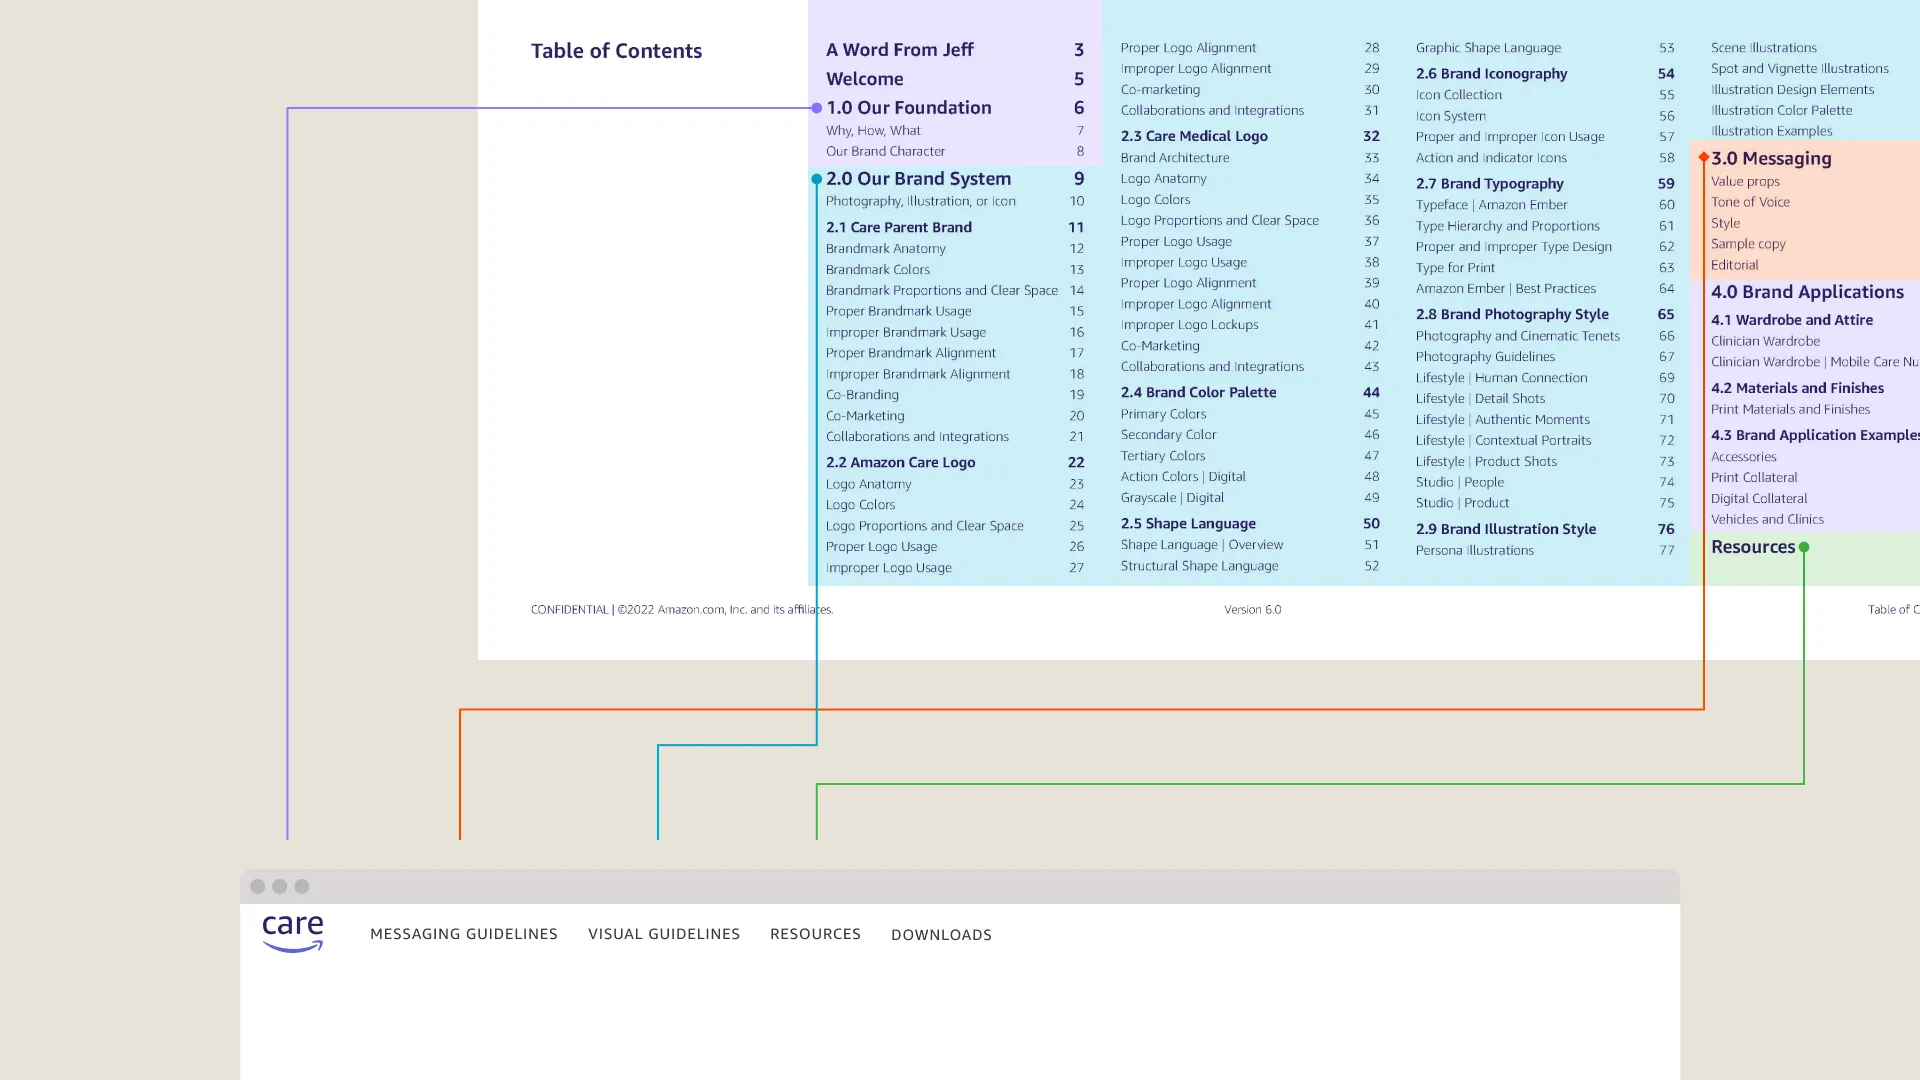The width and height of the screenshot is (1920, 1080).
Task: Click the orange diamond marker beside Messaging
Action: (1704, 158)
